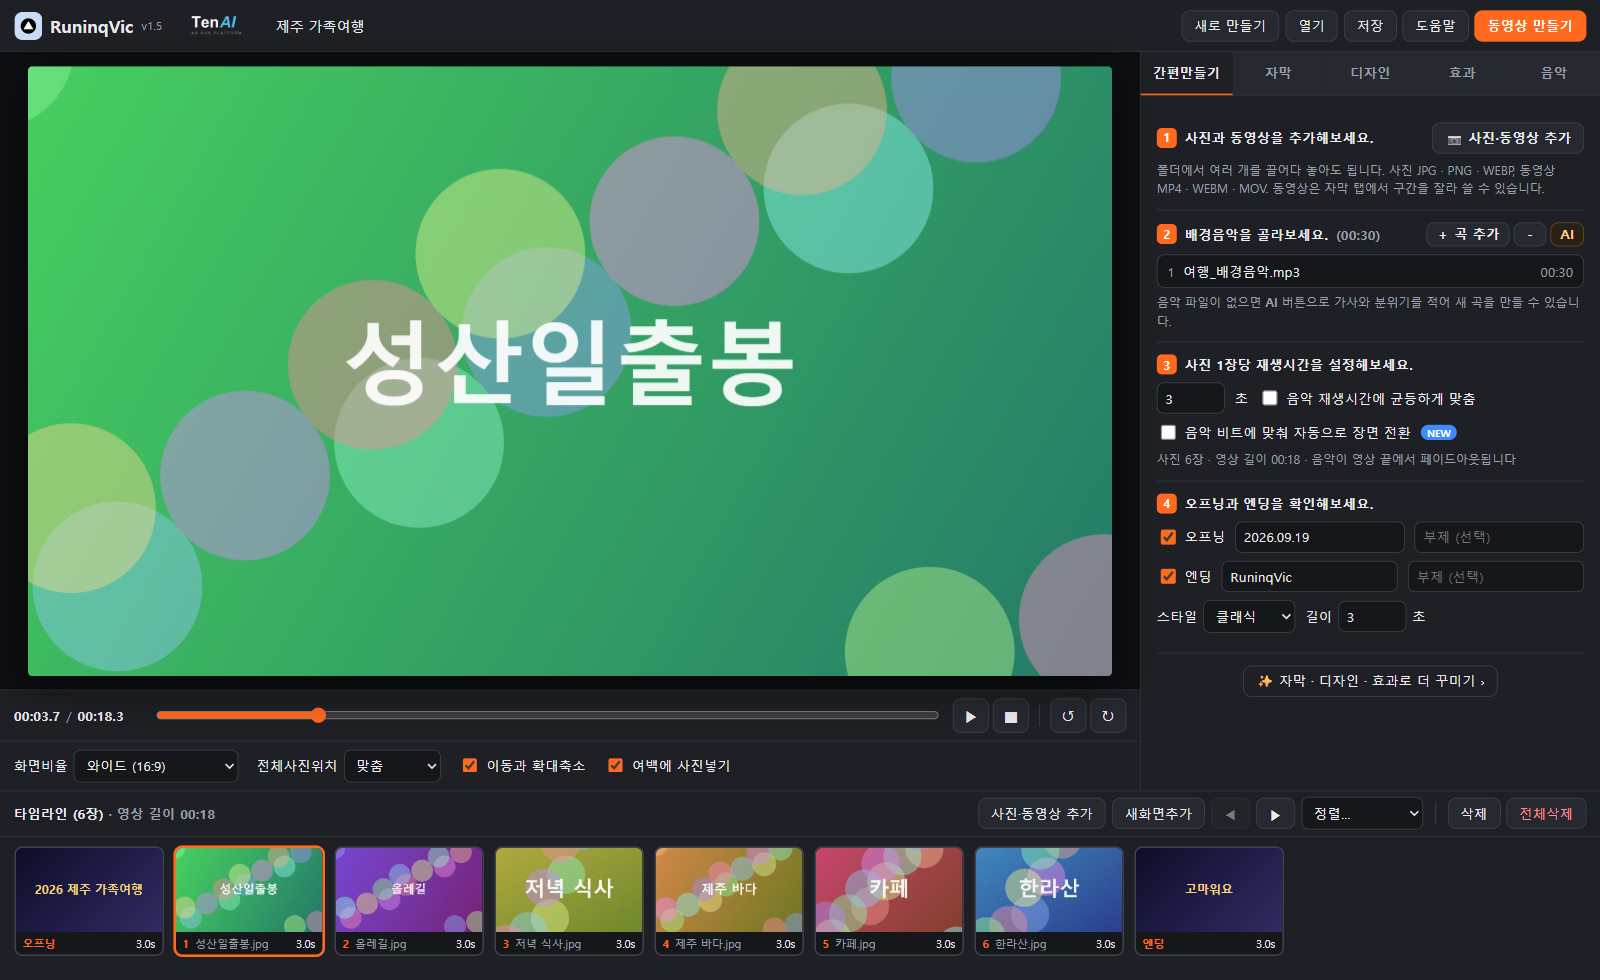Click the playback progress slider handle
The height and width of the screenshot is (980, 1600).
coord(318,715)
